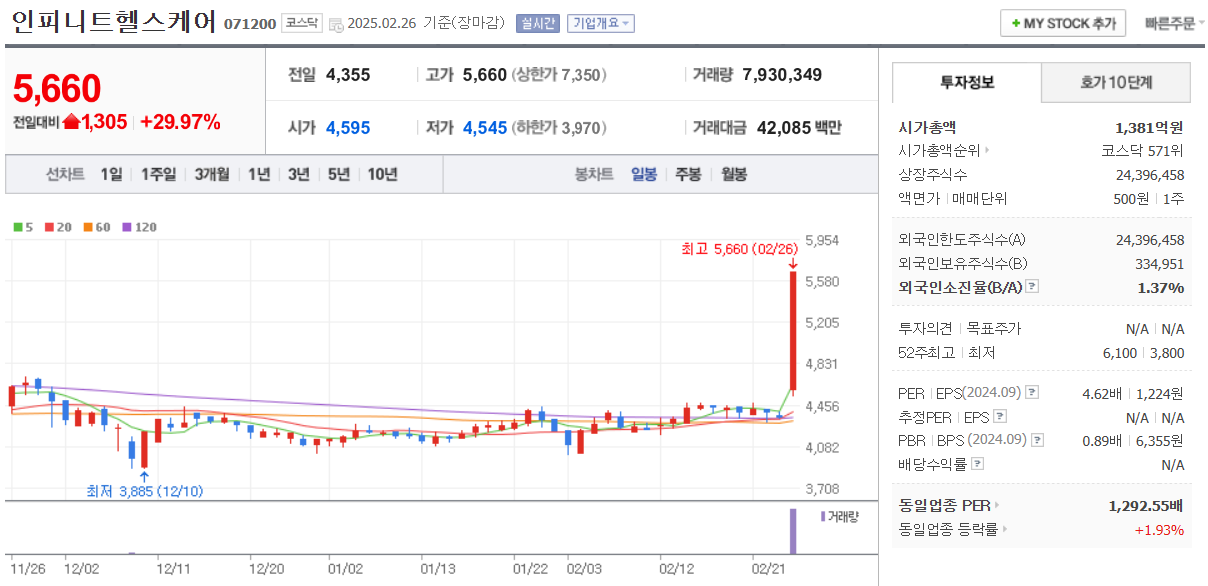Screen dimensions: 1208x586
Task: Select the 주봉 weekly candle chart
Action: 689,174
